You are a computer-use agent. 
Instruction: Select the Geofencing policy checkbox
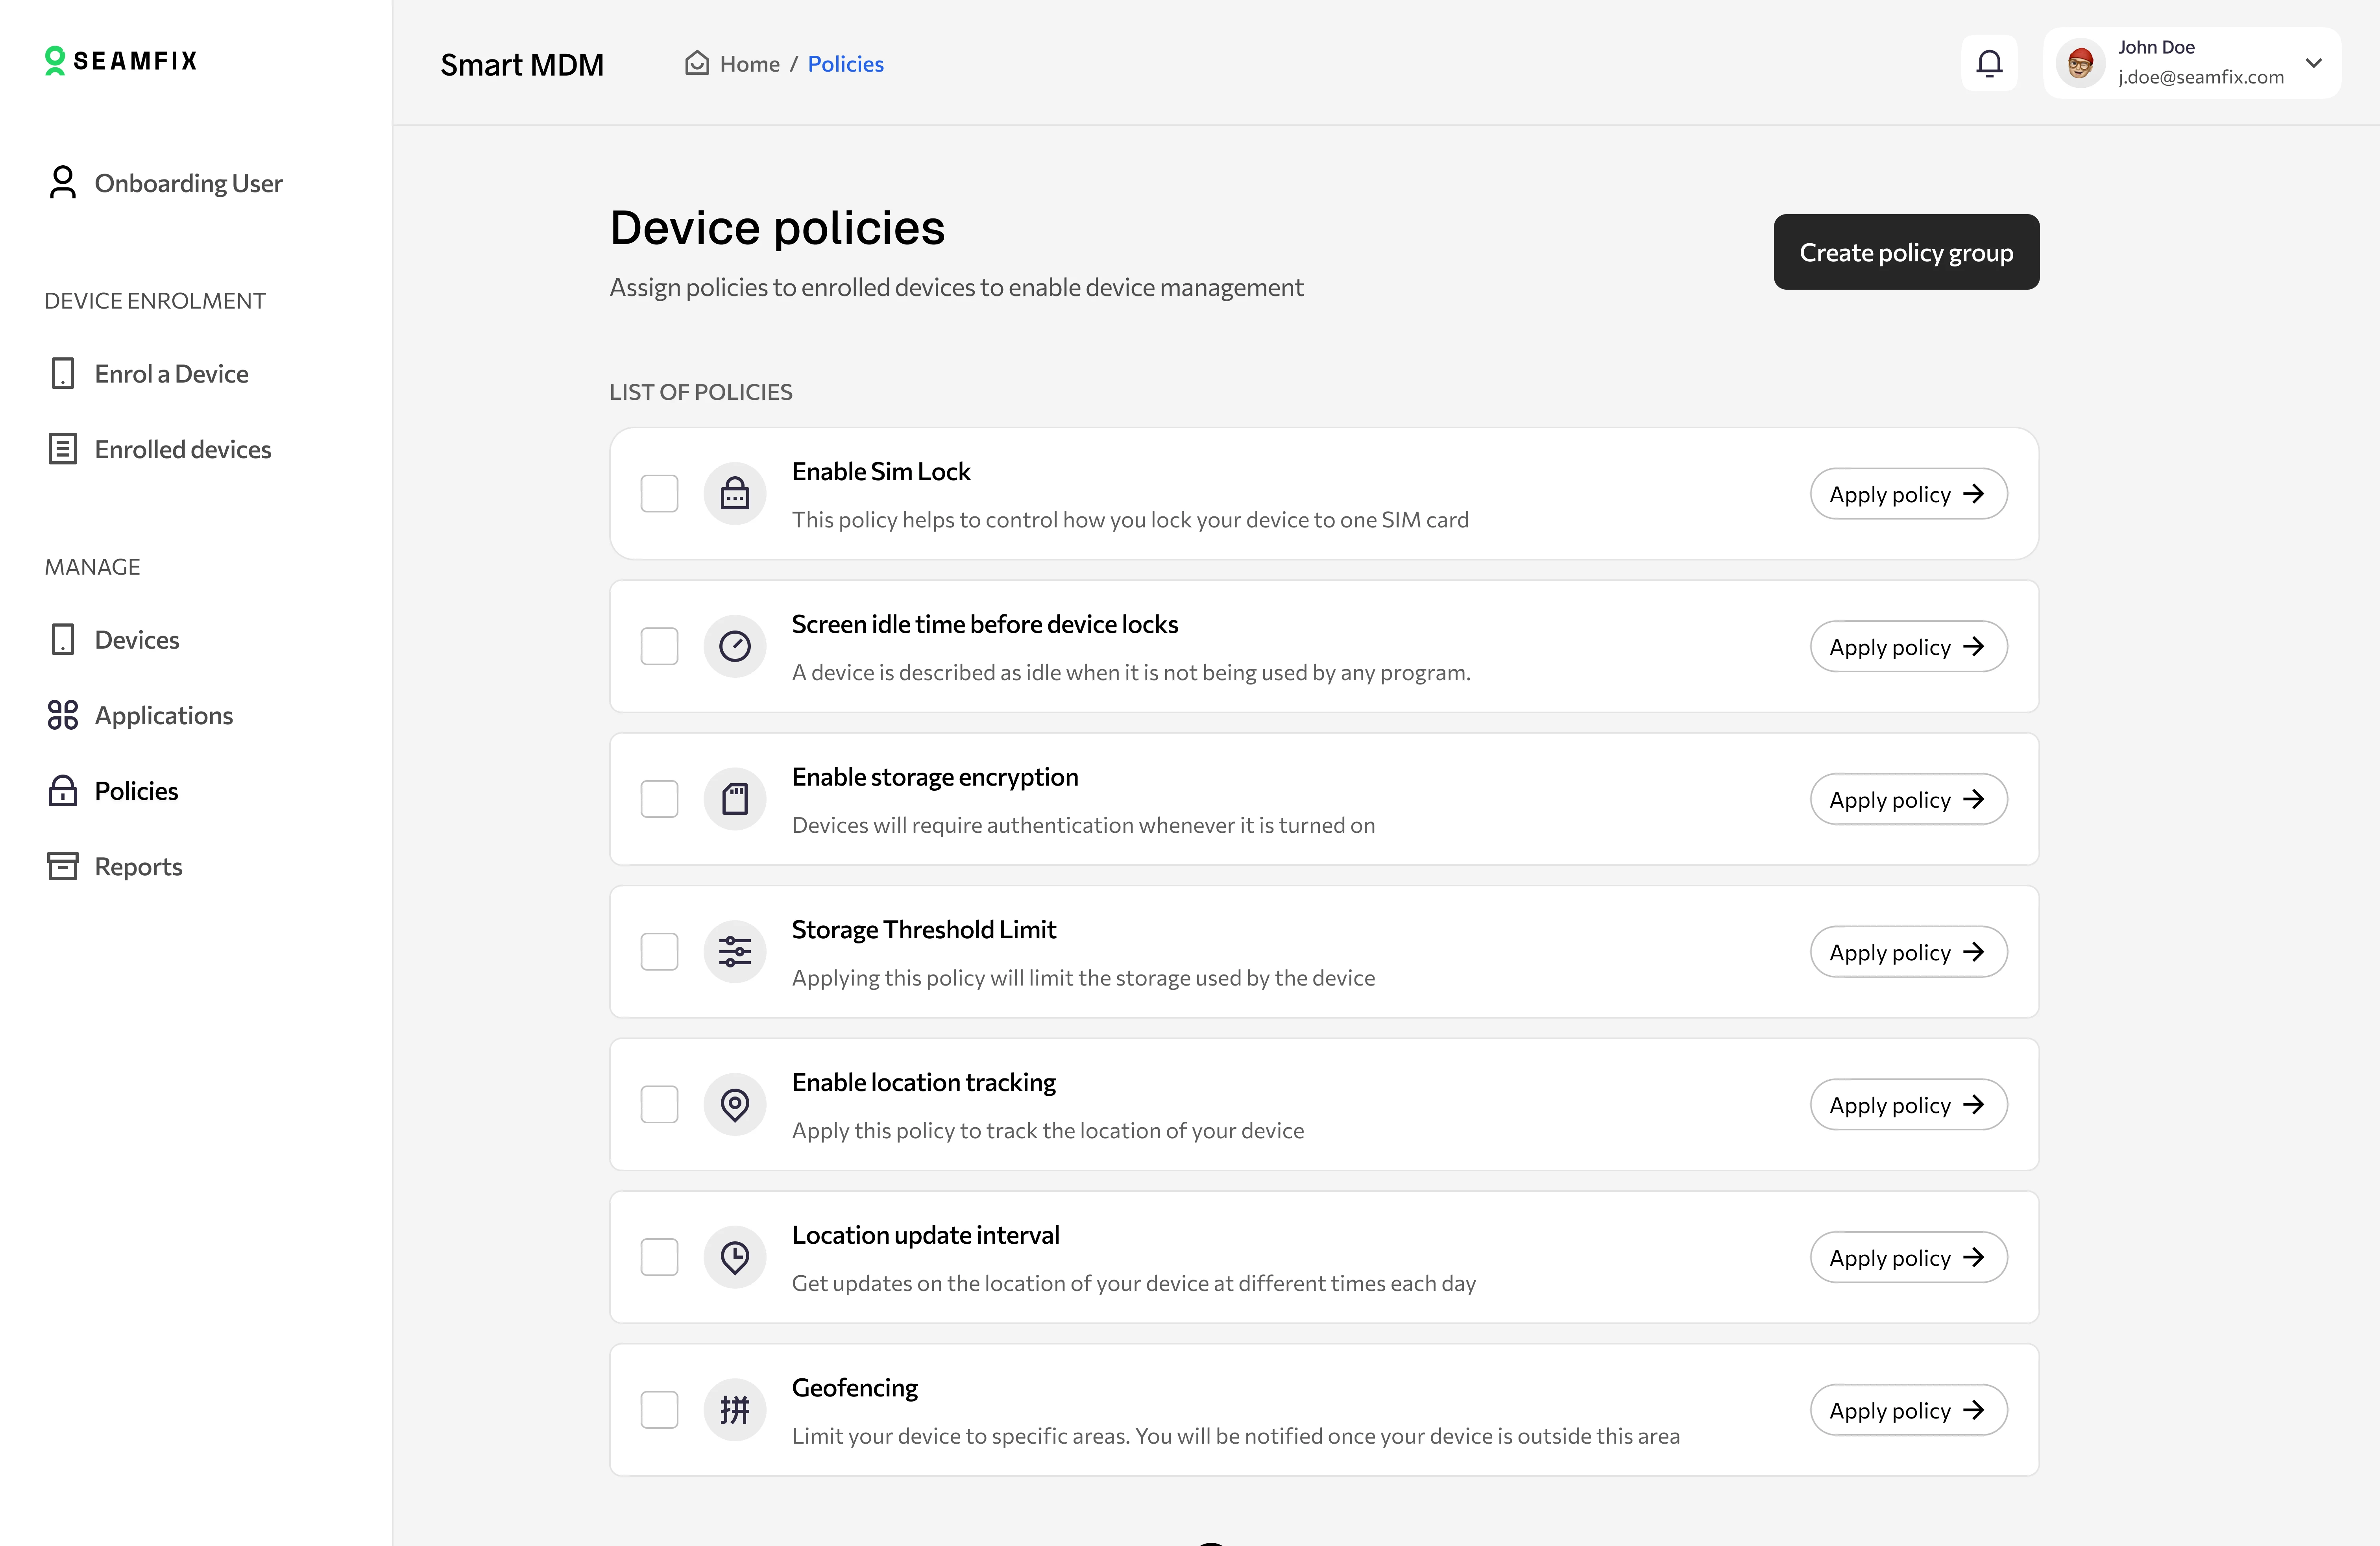[x=659, y=1410]
